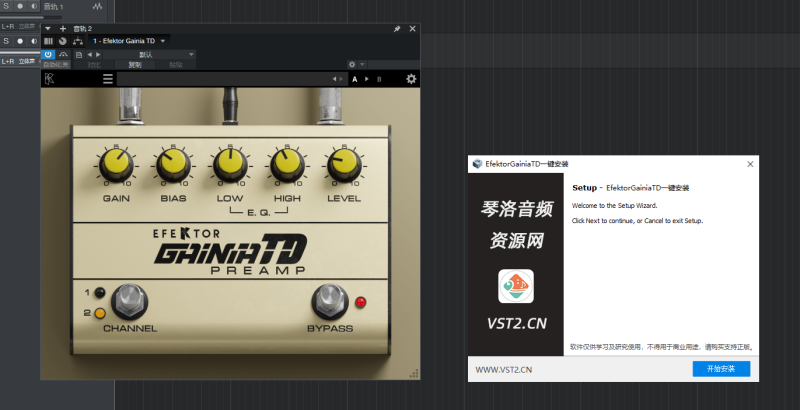The width and height of the screenshot is (800, 410).
Task: Open the Efektor Gainia TD plugin selector dropdown
Action: 163,41
